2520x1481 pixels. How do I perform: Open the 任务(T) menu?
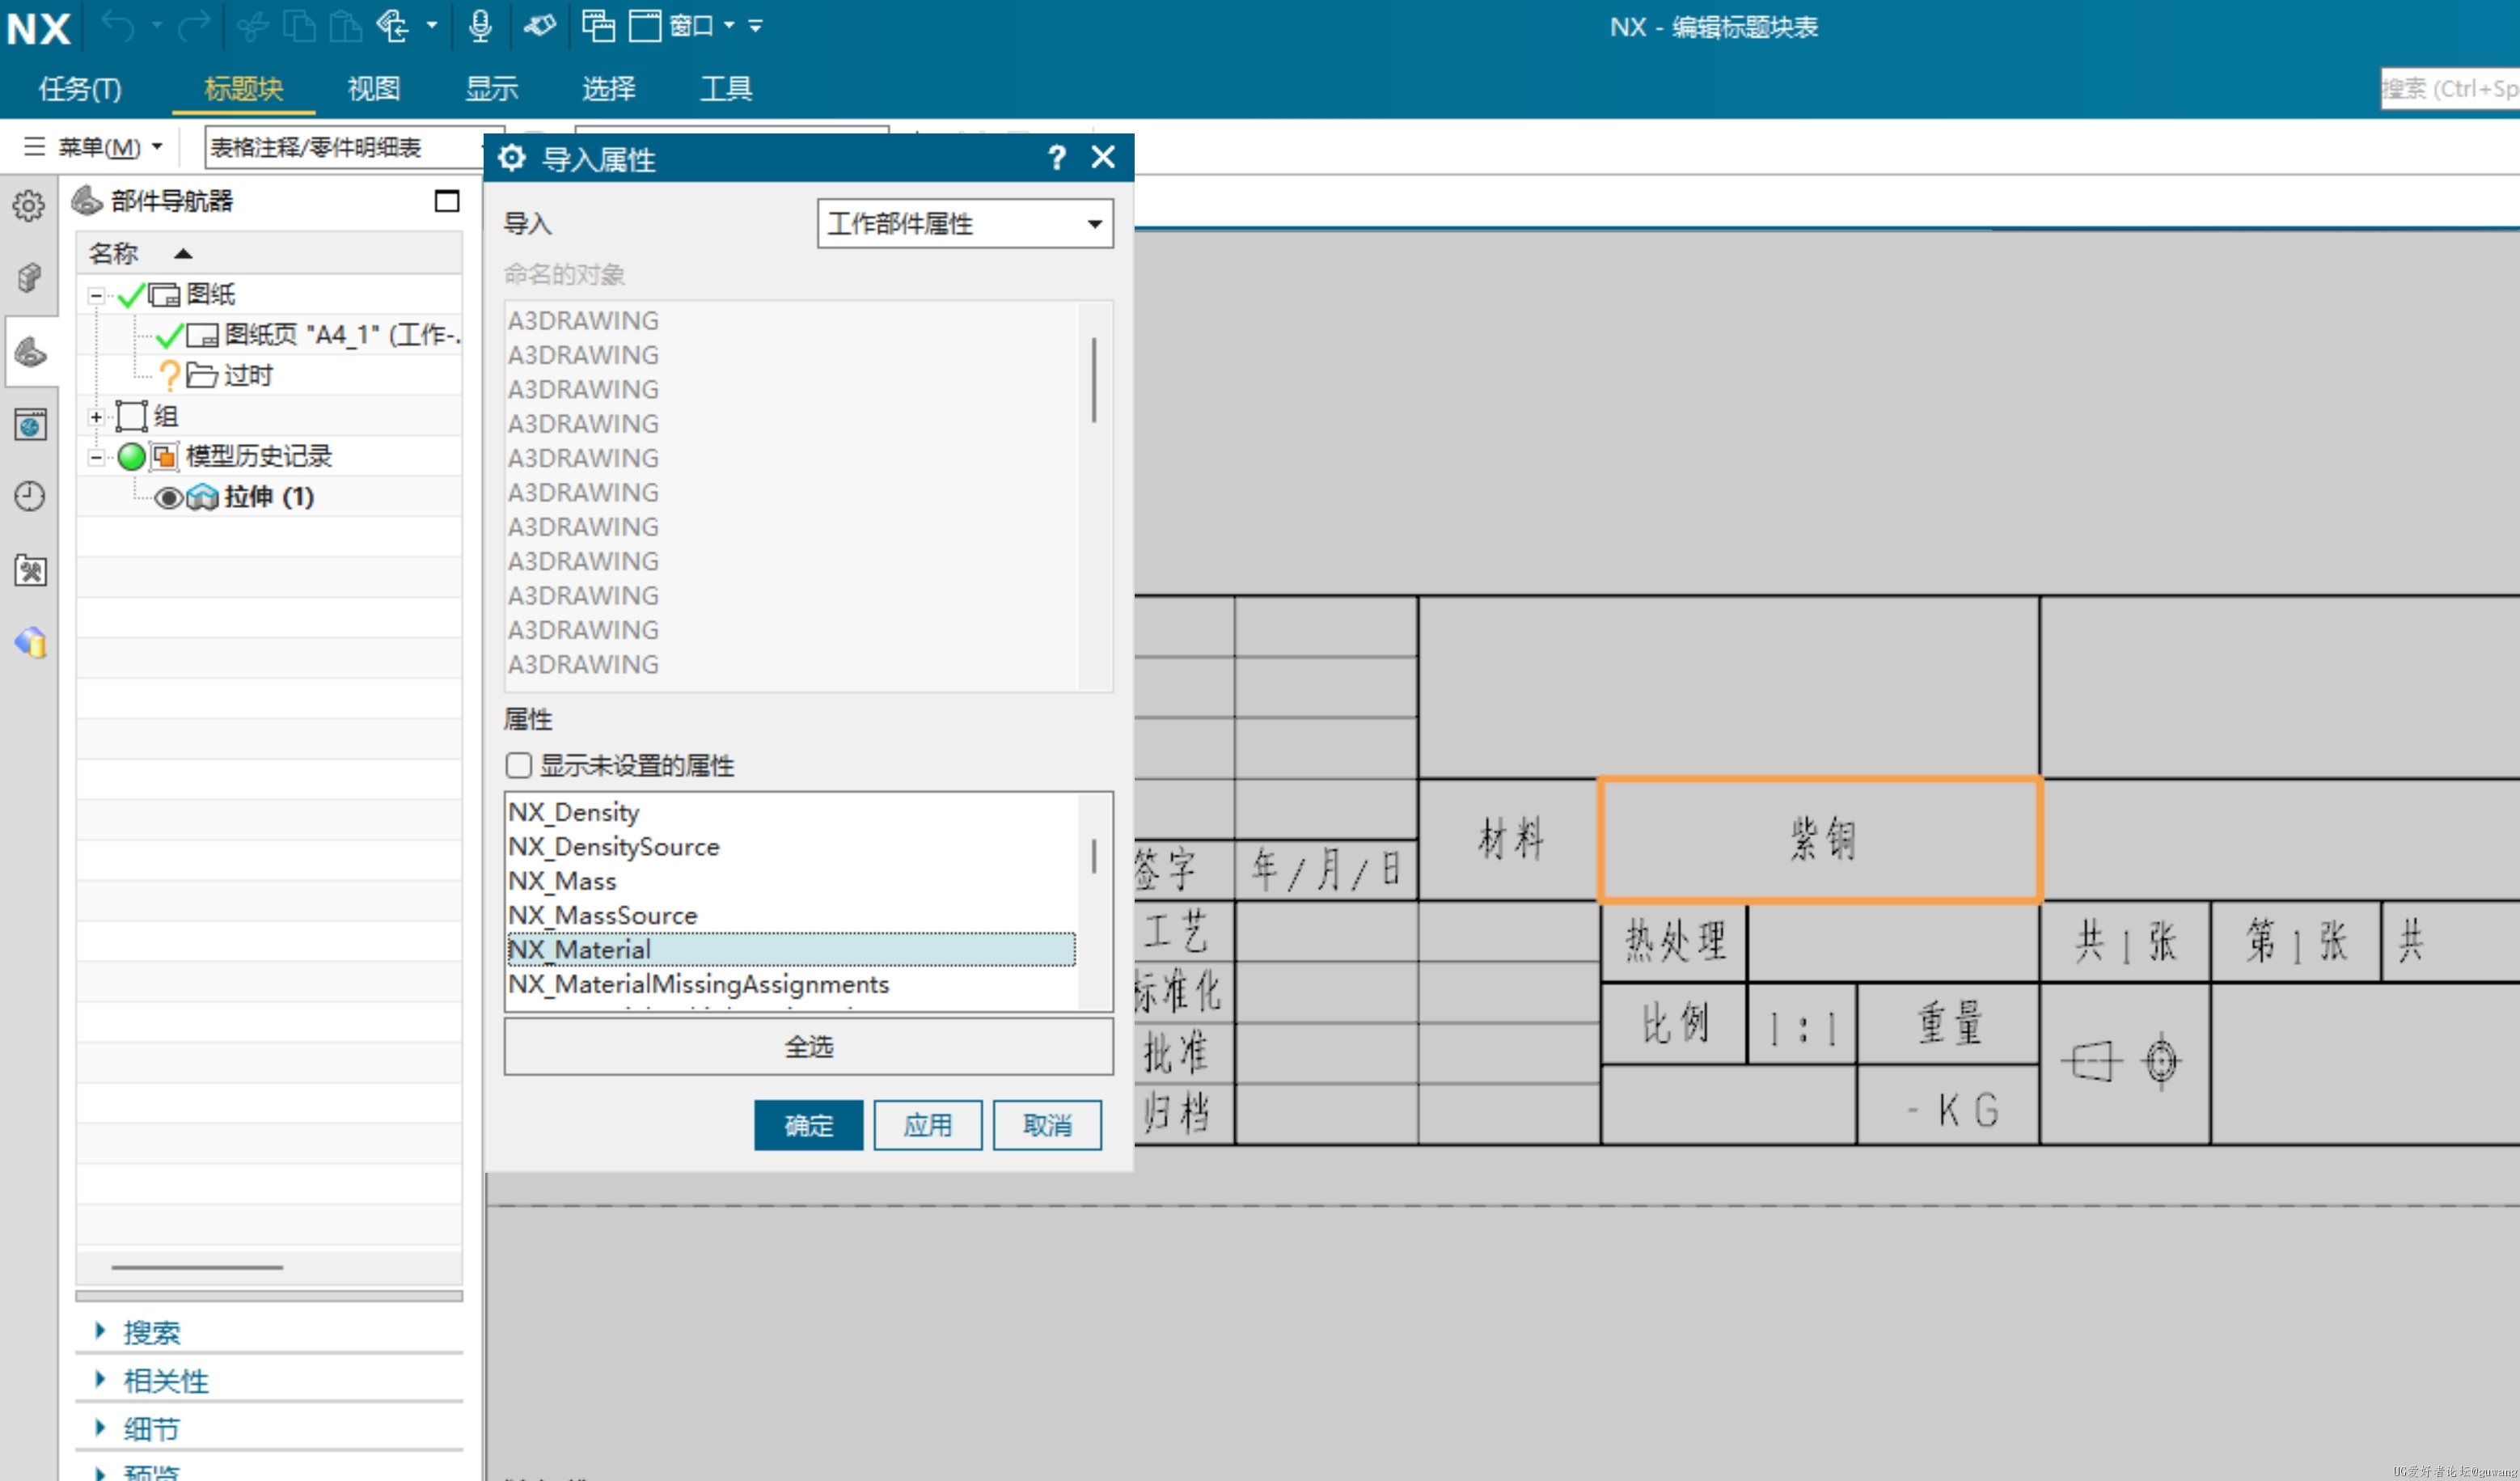80,89
